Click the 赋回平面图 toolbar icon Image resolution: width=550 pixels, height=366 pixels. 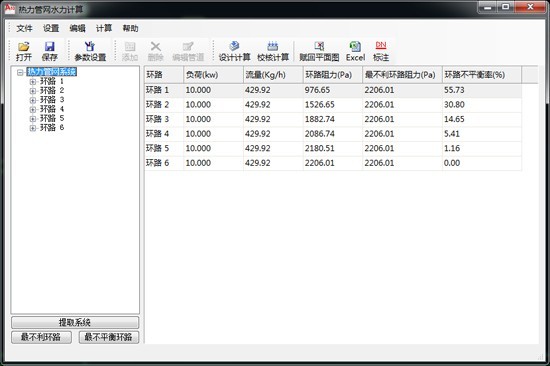pos(319,51)
